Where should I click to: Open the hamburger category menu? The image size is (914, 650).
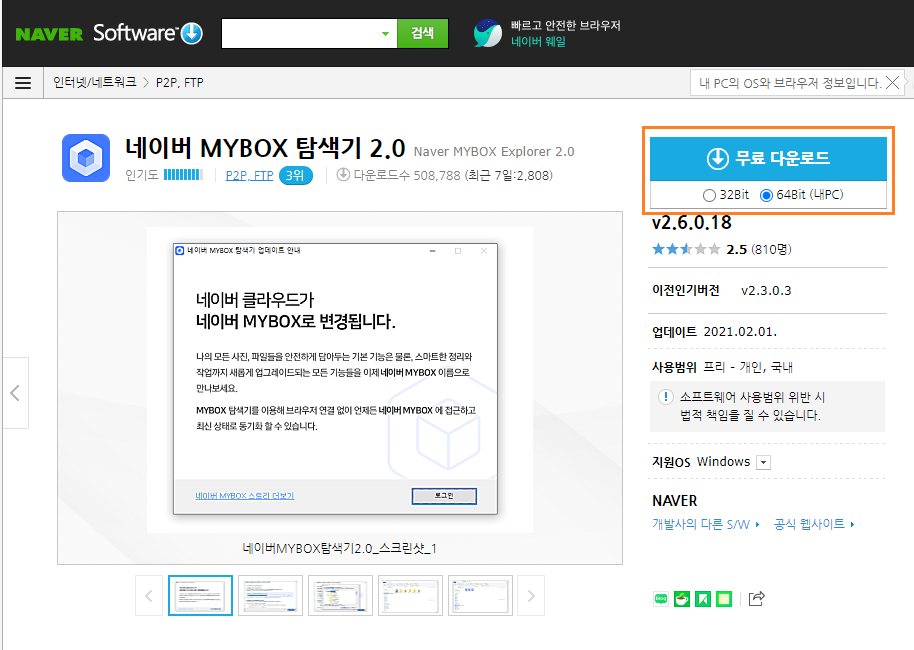click(23, 83)
